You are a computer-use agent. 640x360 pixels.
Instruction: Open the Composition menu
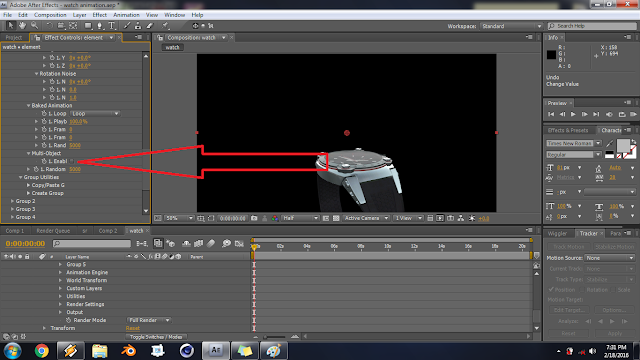pos(50,15)
